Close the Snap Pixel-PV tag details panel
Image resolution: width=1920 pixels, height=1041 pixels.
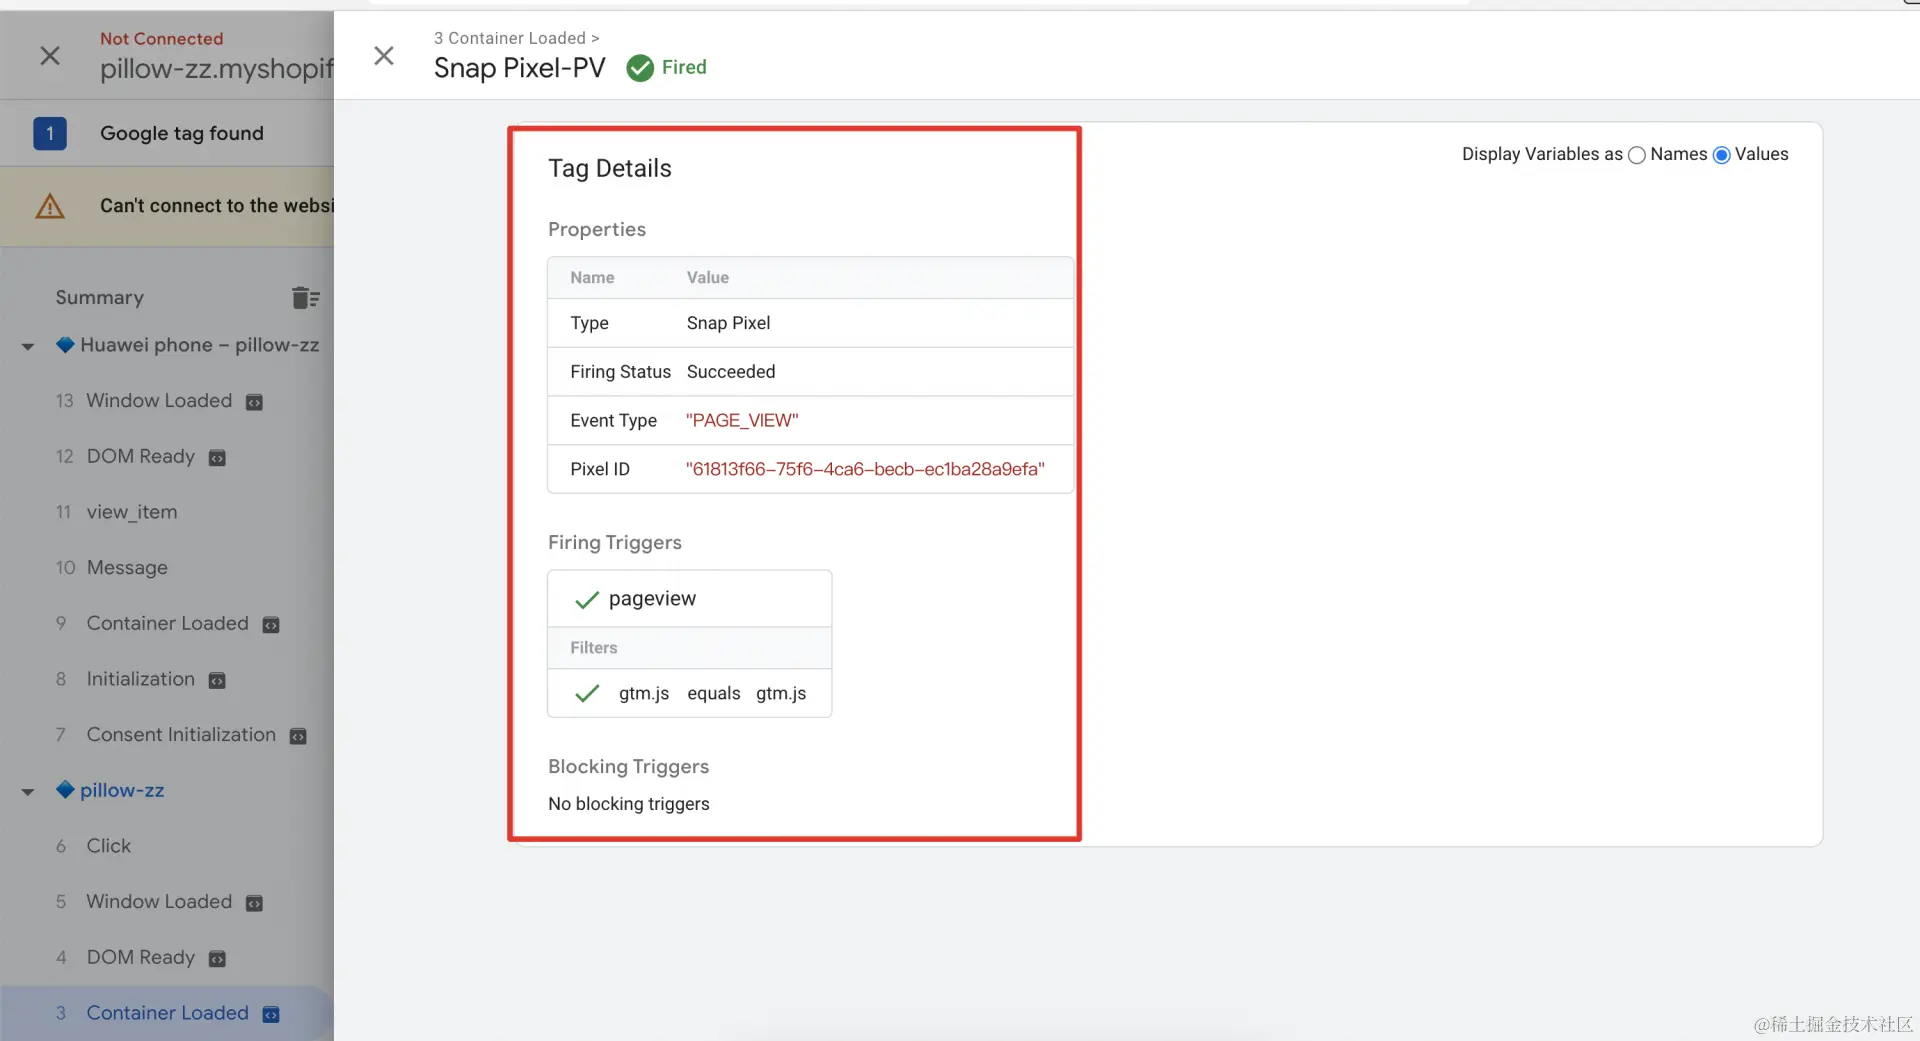(x=384, y=56)
